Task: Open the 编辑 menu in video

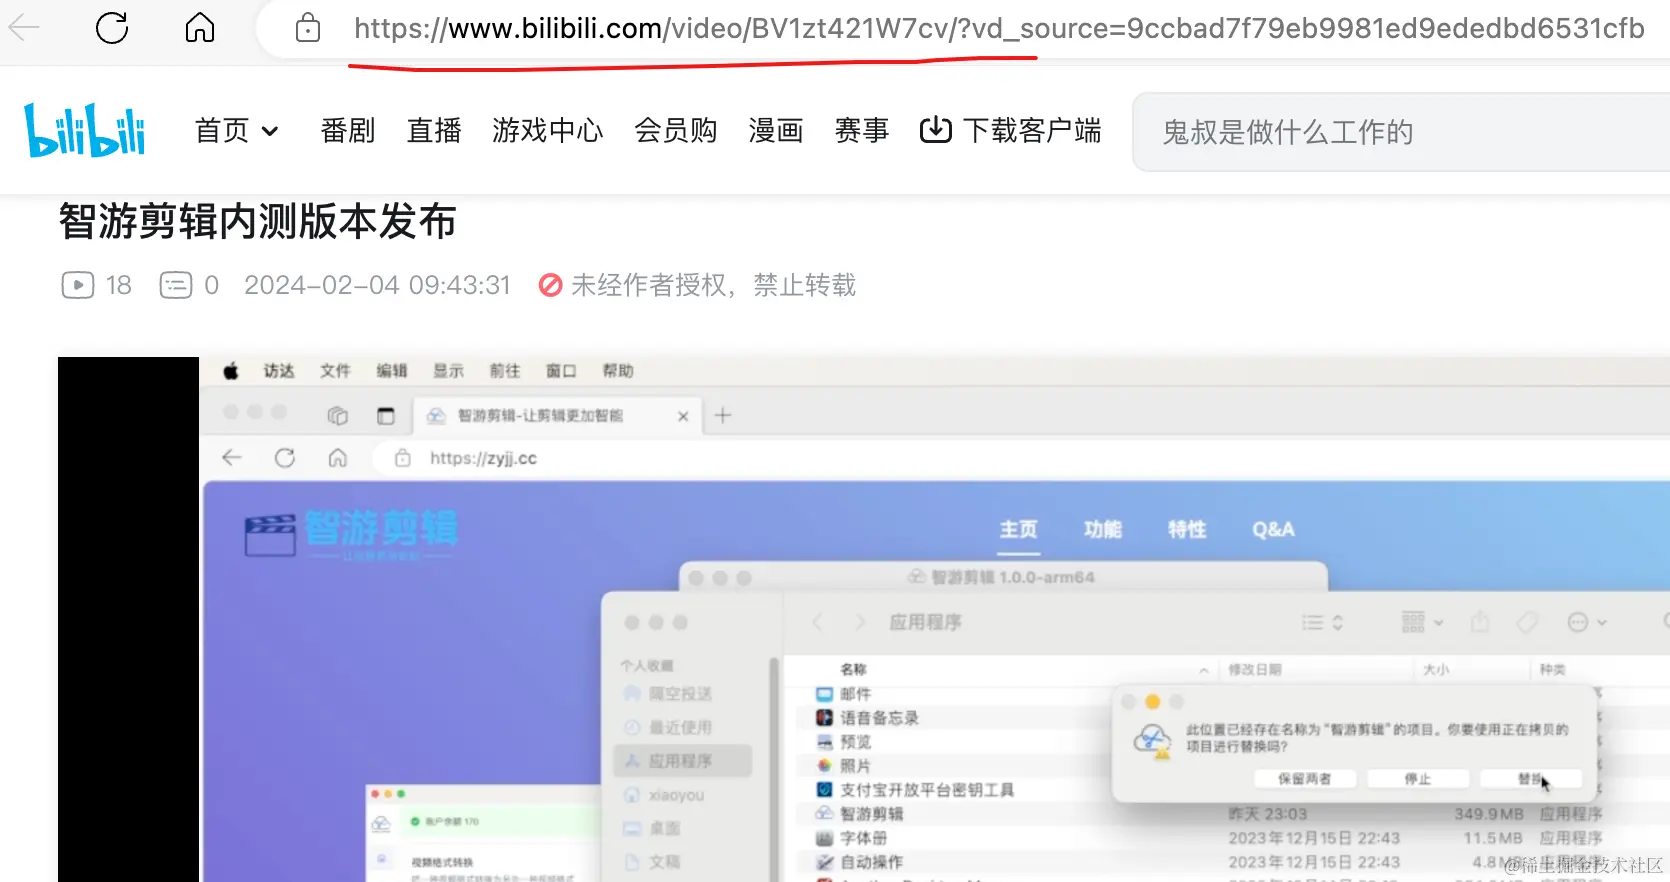Action: pyautogui.click(x=392, y=371)
